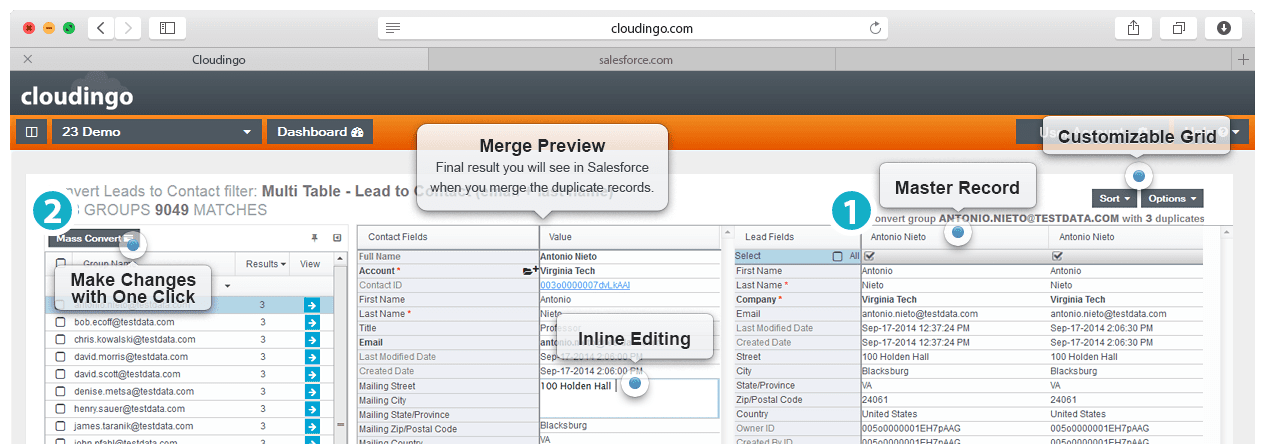Open the Dashboard button
This screenshot has width=1269, height=444.
tap(319, 132)
